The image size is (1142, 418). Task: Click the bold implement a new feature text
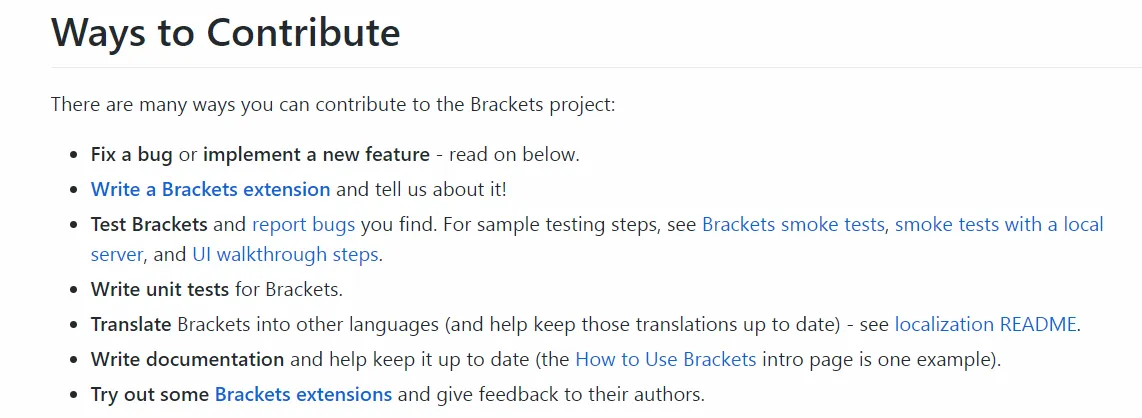pos(316,154)
